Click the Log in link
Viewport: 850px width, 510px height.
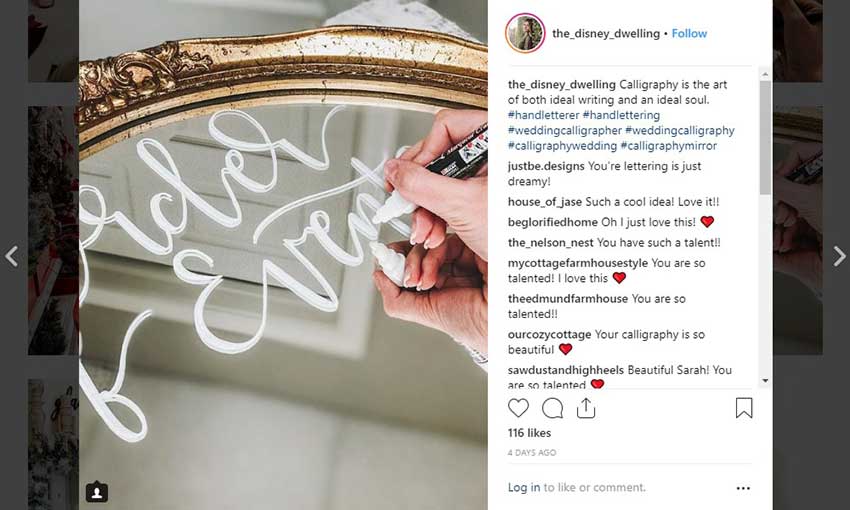point(524,487)
